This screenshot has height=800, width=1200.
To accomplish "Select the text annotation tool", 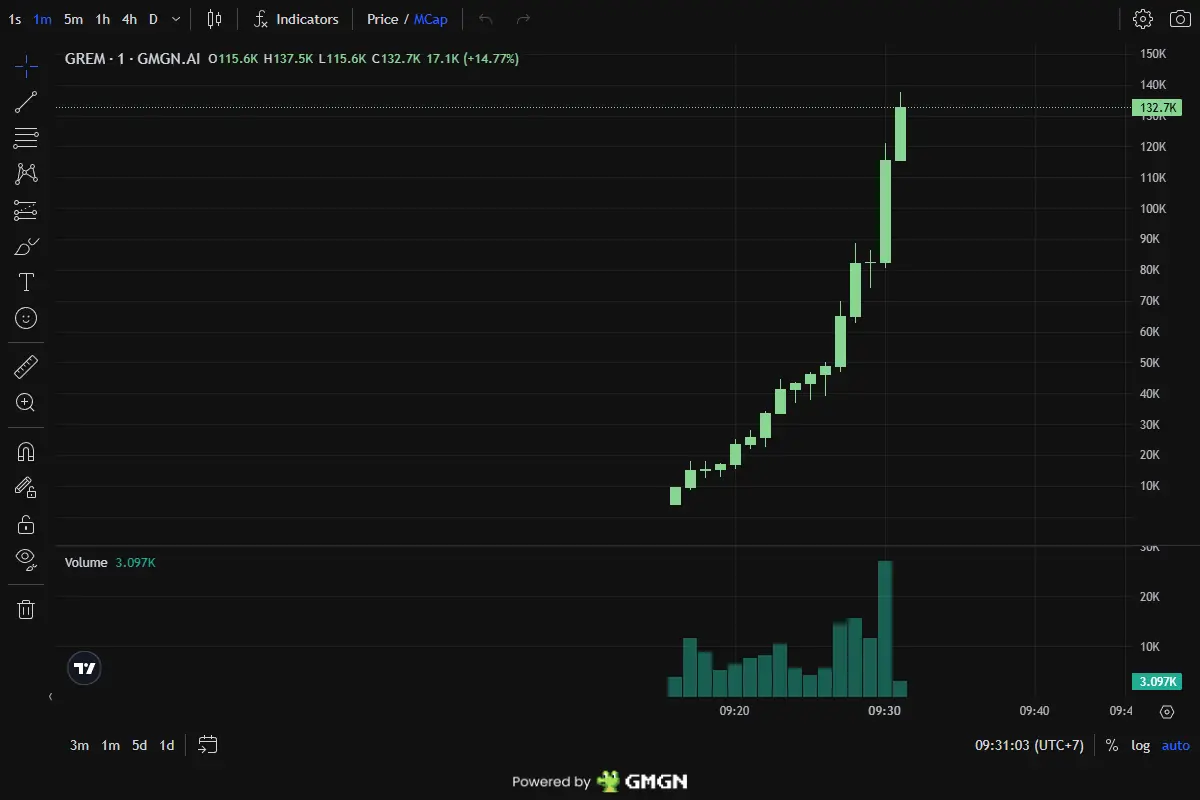I will (x=26, y=282).
